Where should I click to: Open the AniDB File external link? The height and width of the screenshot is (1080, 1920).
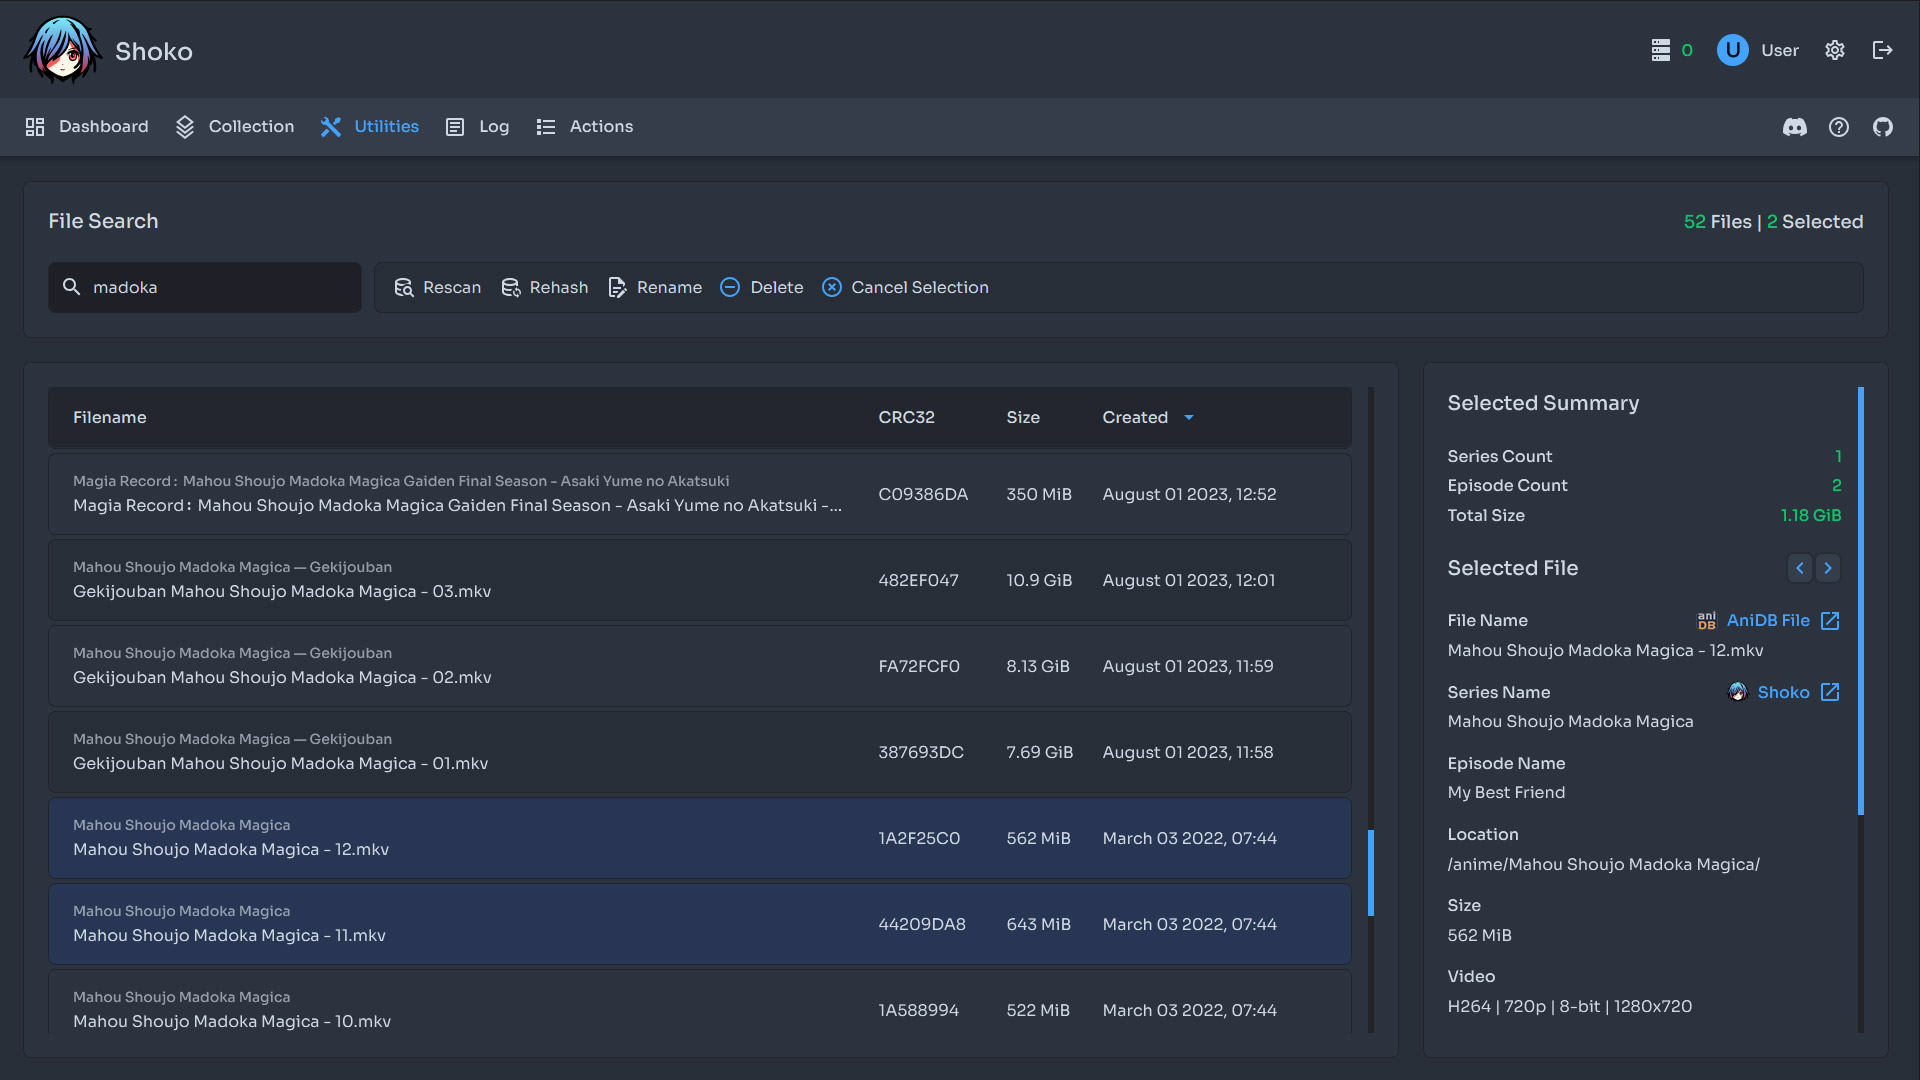pos(1768,620)
